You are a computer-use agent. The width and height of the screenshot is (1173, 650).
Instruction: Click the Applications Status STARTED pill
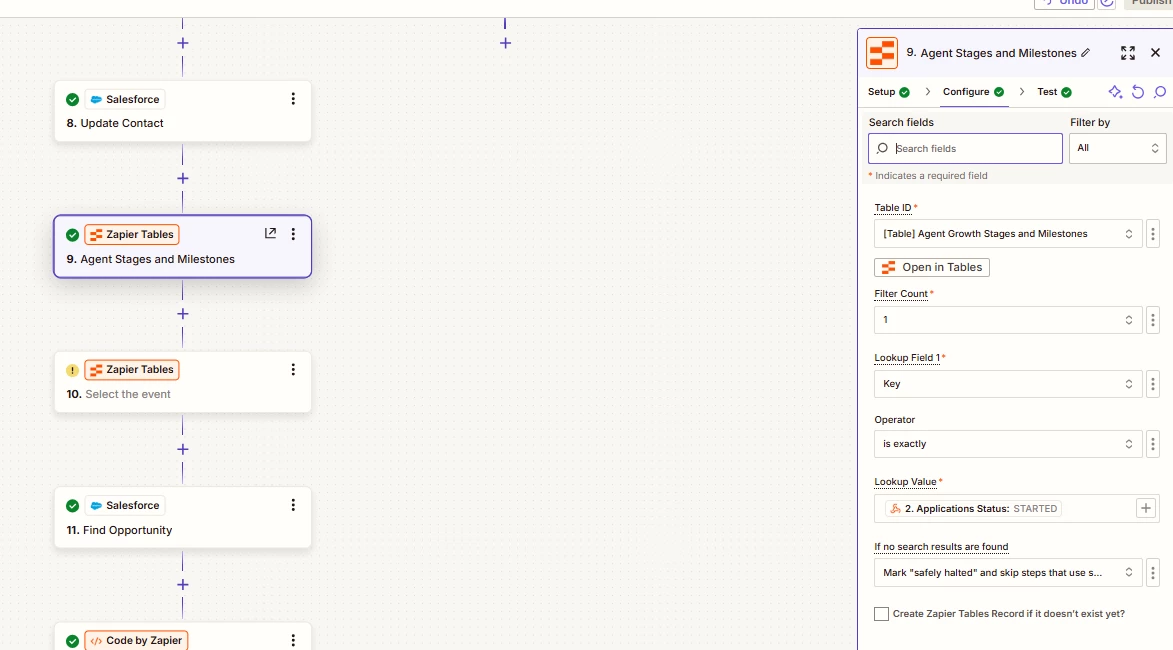(973, 509)
